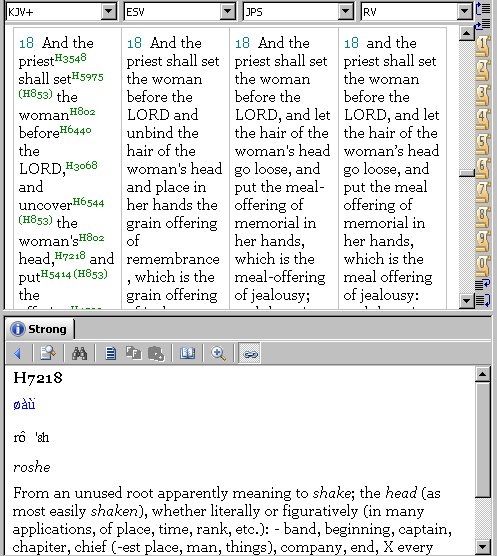Open search with the binoculars icon
The width and height of the screenshot is (497, 556).
(79, 354)
